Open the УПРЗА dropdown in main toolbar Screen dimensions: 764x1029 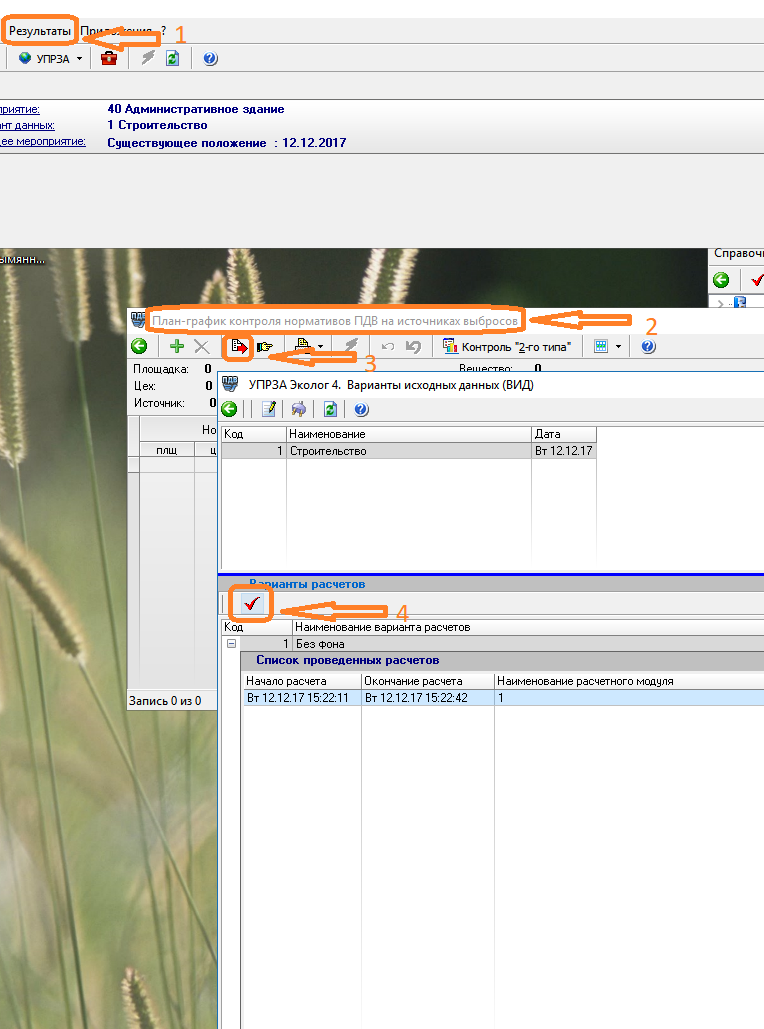[x=51, y=59]
